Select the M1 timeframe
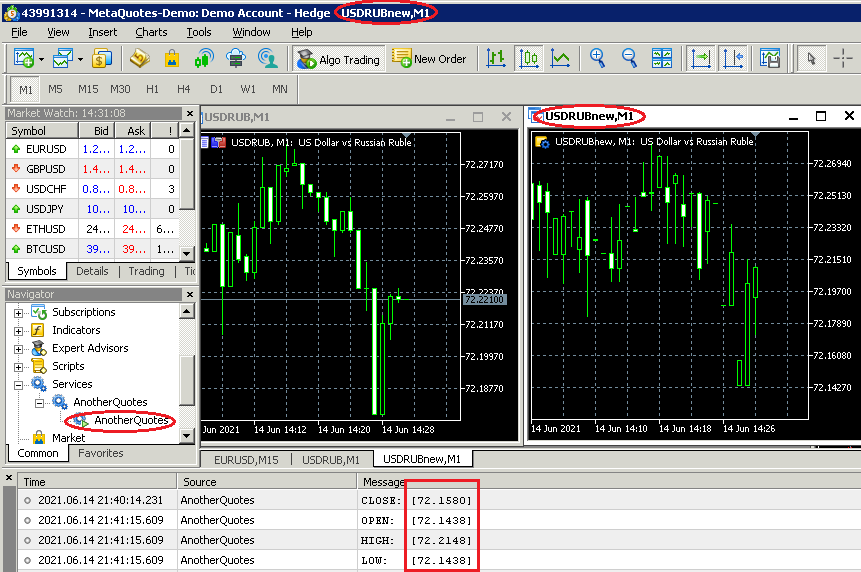This screenshot has height=572, width=861. pyautogui.click(x=25, y=89)
